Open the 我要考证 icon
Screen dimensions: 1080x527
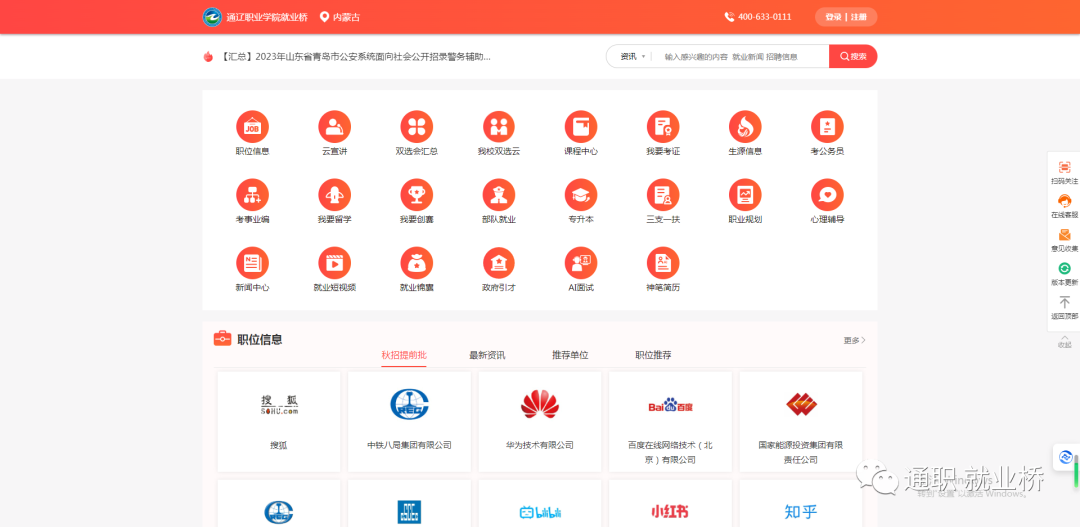(663, 127)
